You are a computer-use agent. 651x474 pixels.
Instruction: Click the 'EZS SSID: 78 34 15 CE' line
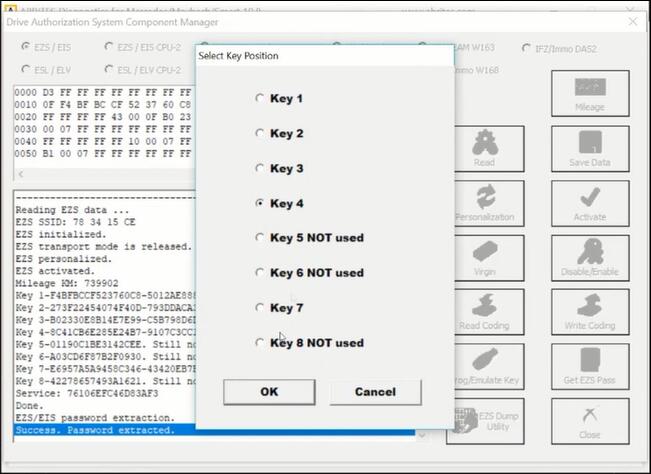[x=76, y=222]
